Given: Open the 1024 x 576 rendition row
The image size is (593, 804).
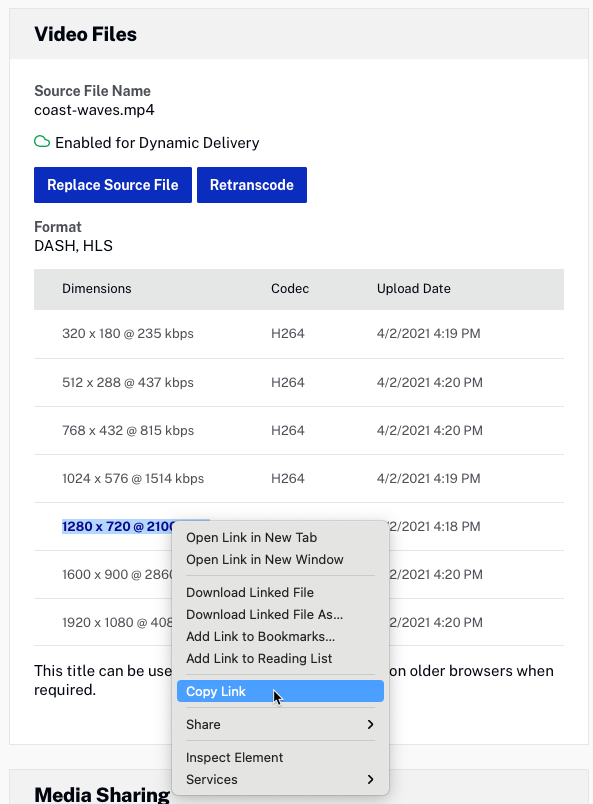Looking at the screenshot, I should [x=299, y=478].
